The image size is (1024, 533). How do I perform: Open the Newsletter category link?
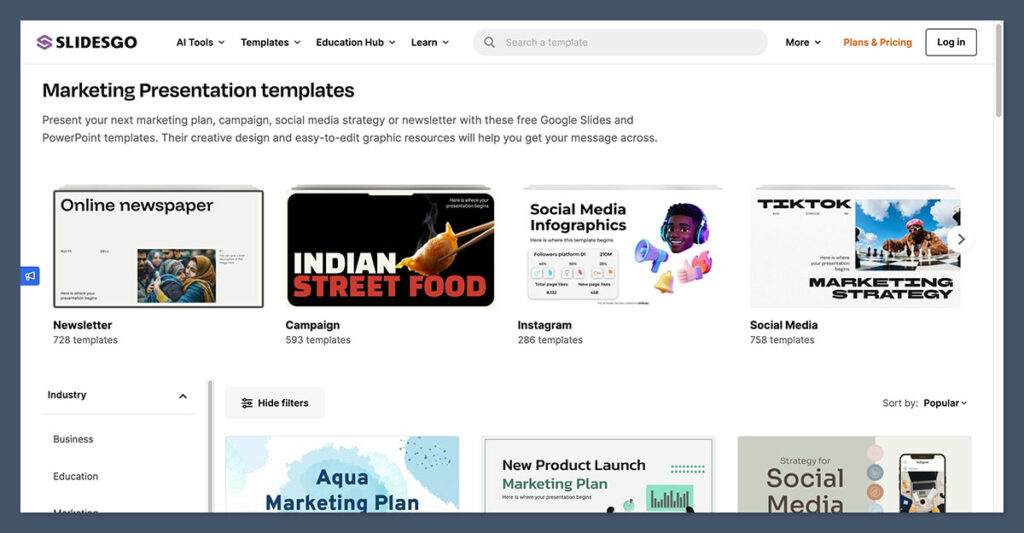(x=82, y=325)
